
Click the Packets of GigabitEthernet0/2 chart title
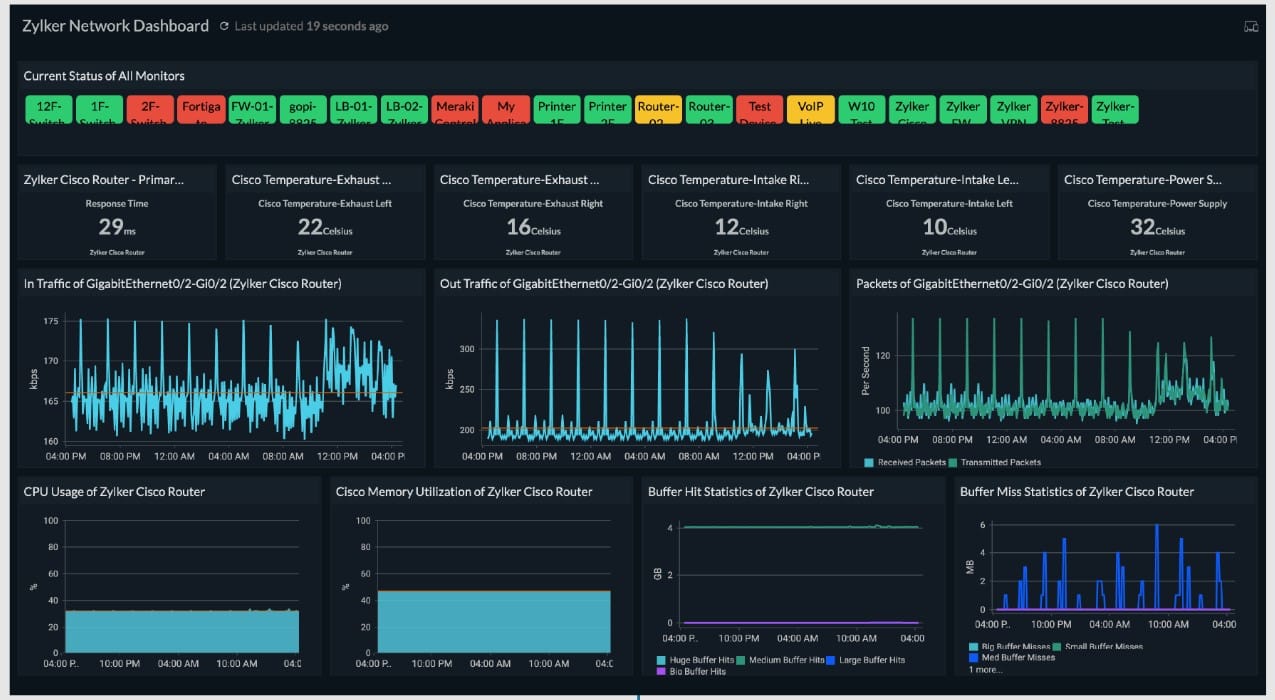click(1012, 284)
